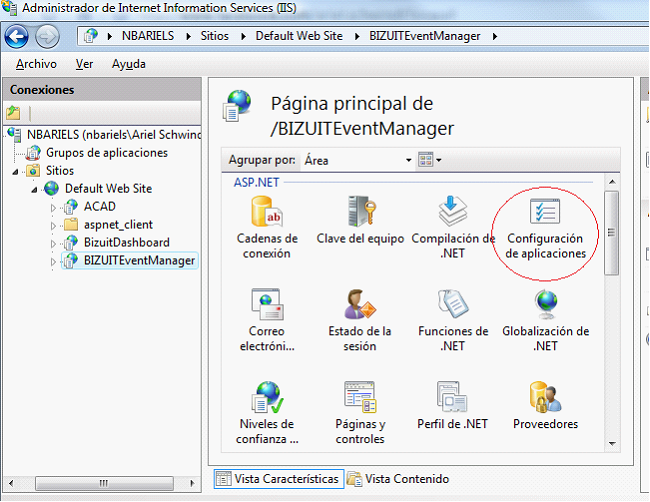The height and width of the screenshot is (502, 650).
Task: Click the features list scroll down arrow
Action: click(x=612, y=444)
